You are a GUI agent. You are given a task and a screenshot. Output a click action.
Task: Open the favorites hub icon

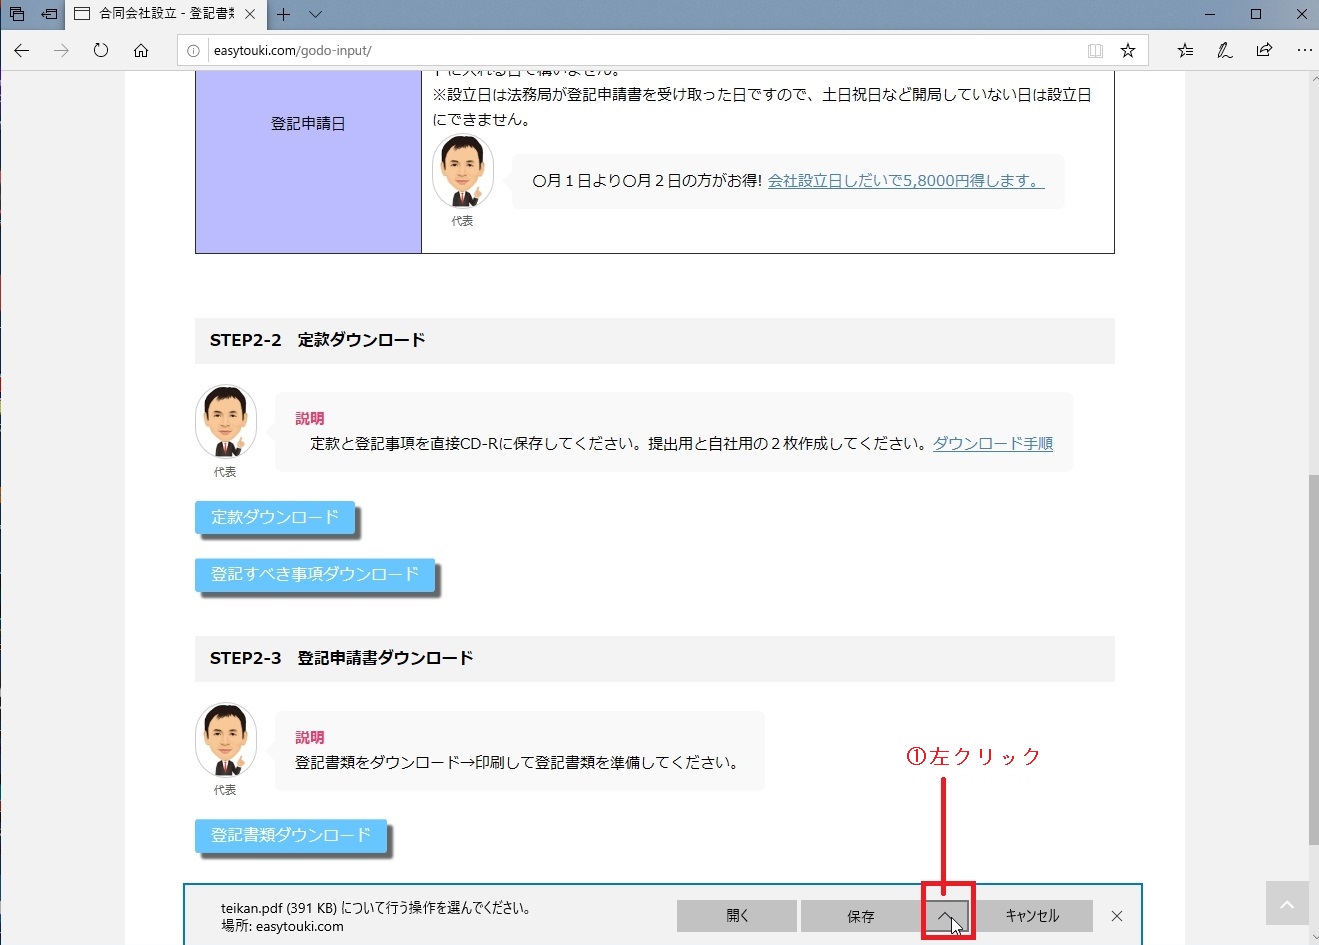point(1185,50)
